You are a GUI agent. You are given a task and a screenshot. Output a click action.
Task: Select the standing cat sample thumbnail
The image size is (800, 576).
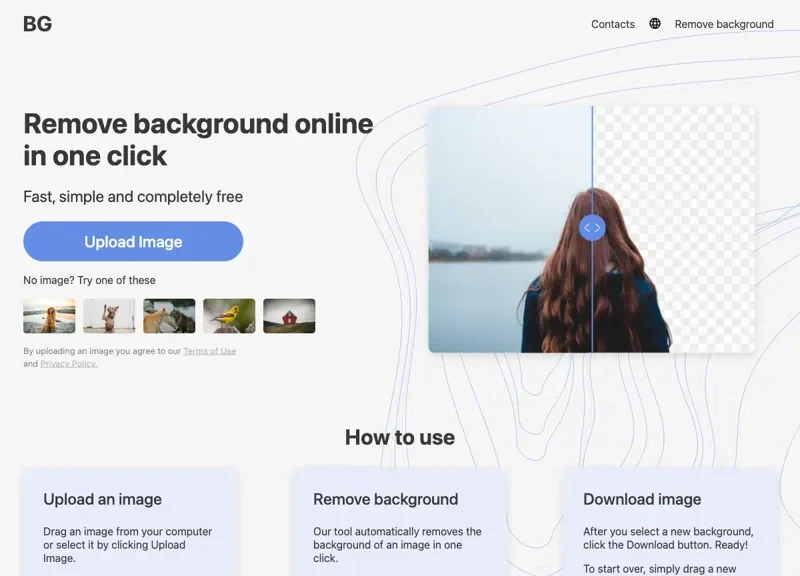point(109,316)
